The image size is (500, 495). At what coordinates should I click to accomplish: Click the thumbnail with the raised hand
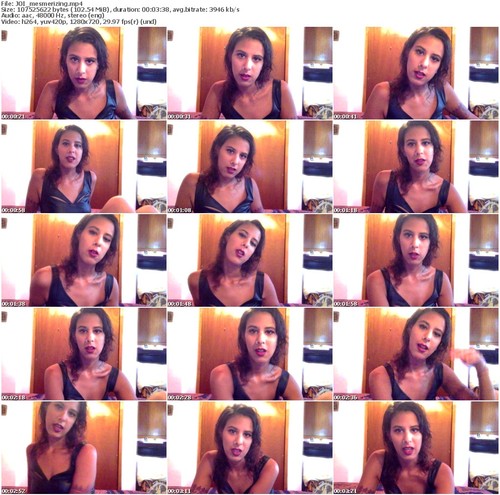click(416, 354)
